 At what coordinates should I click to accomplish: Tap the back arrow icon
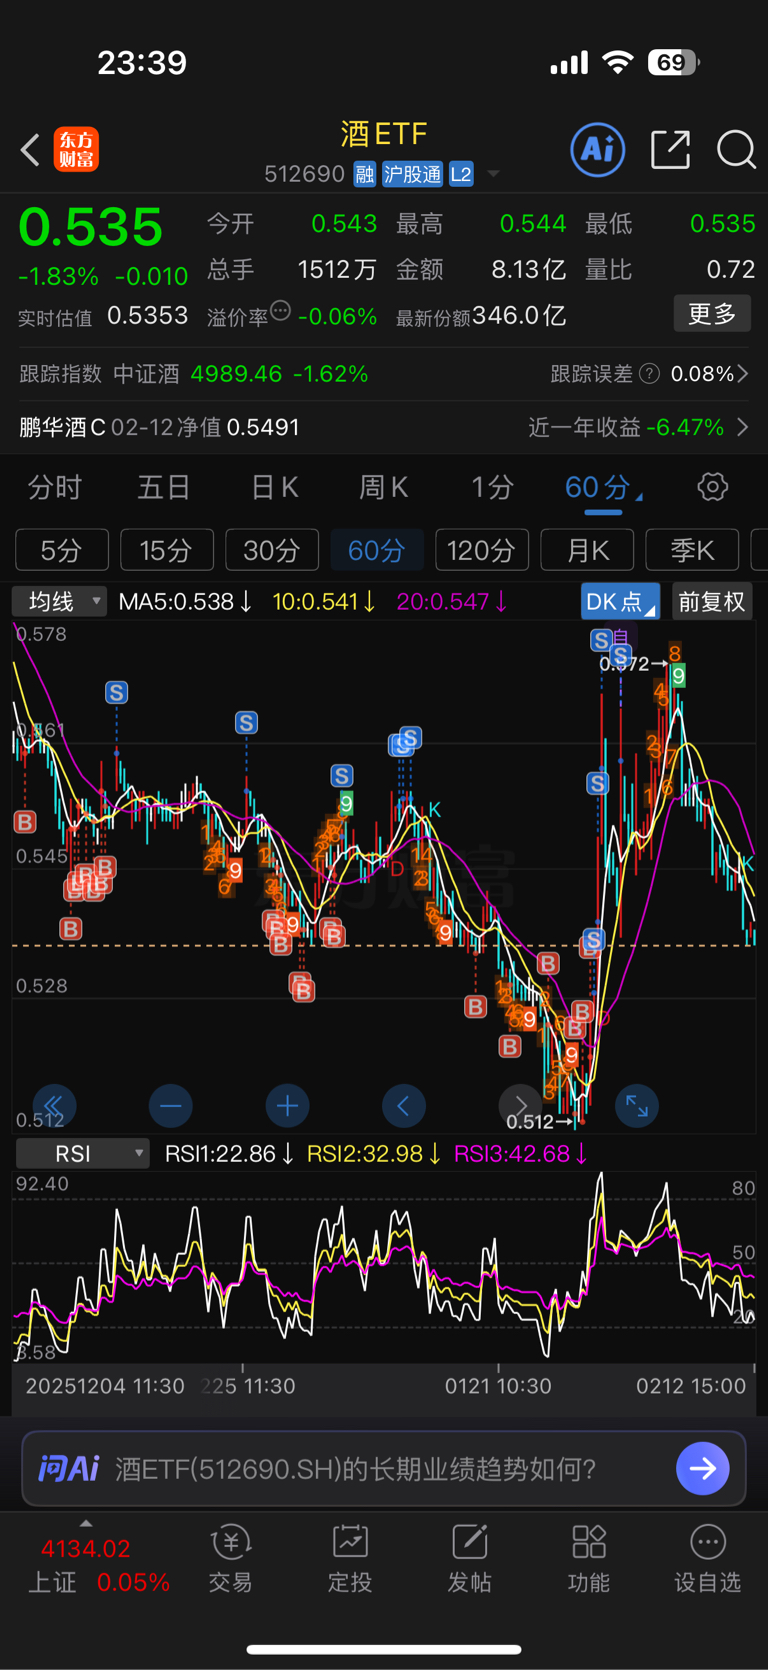[x=30, y=150]
